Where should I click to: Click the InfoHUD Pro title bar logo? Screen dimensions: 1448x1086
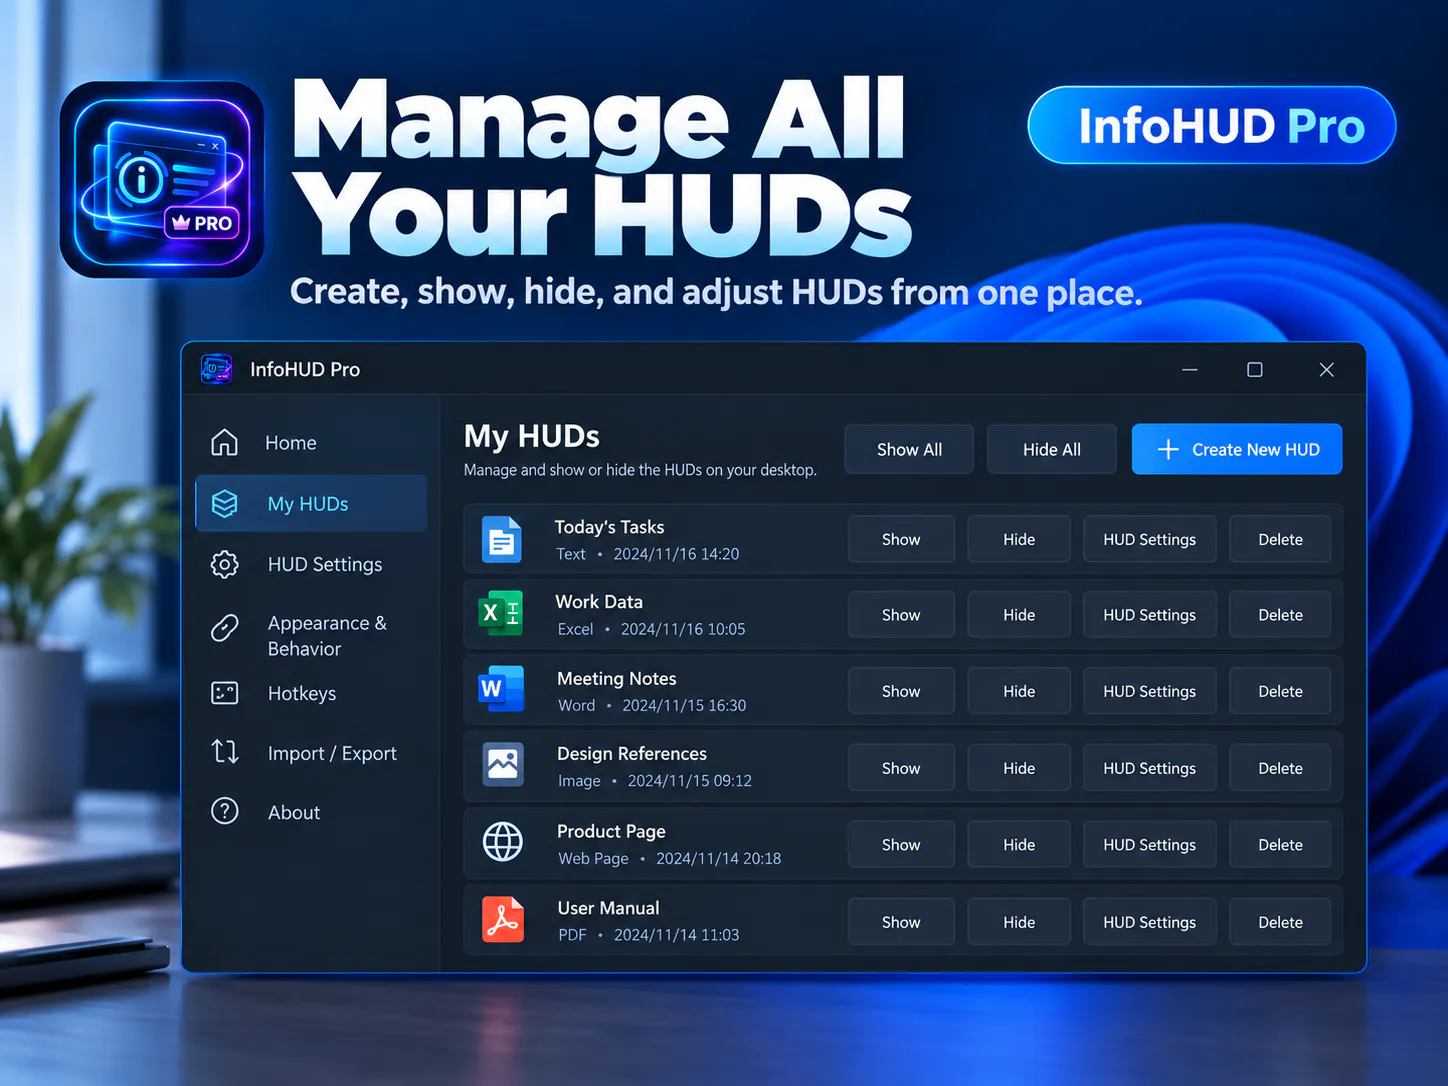pos(216,369)
